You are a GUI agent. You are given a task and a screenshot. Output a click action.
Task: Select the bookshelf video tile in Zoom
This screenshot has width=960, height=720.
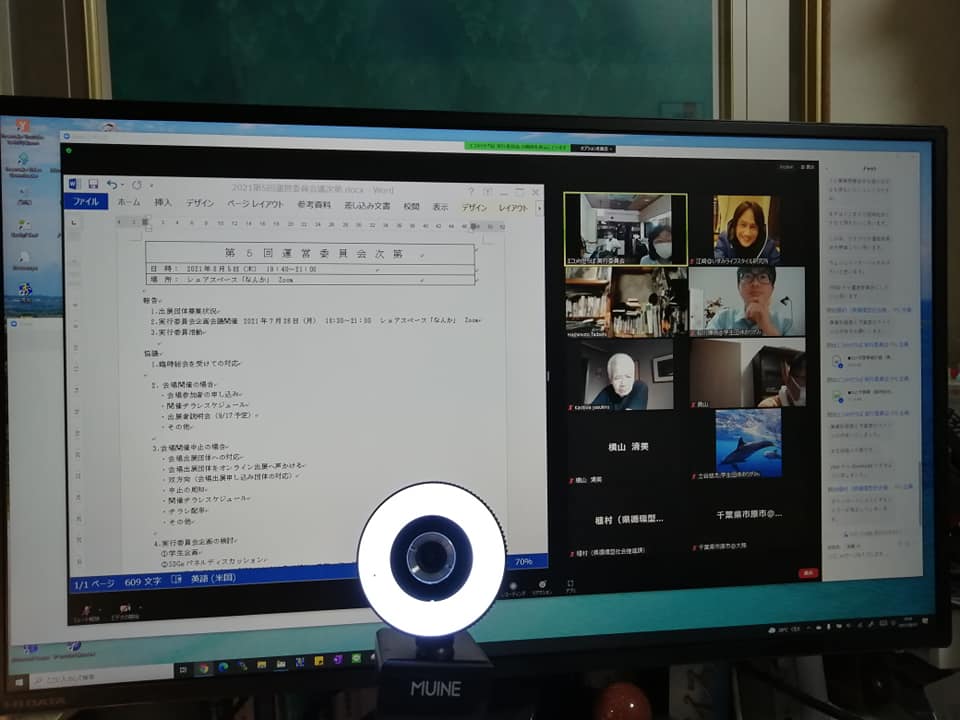coord(626,302)
